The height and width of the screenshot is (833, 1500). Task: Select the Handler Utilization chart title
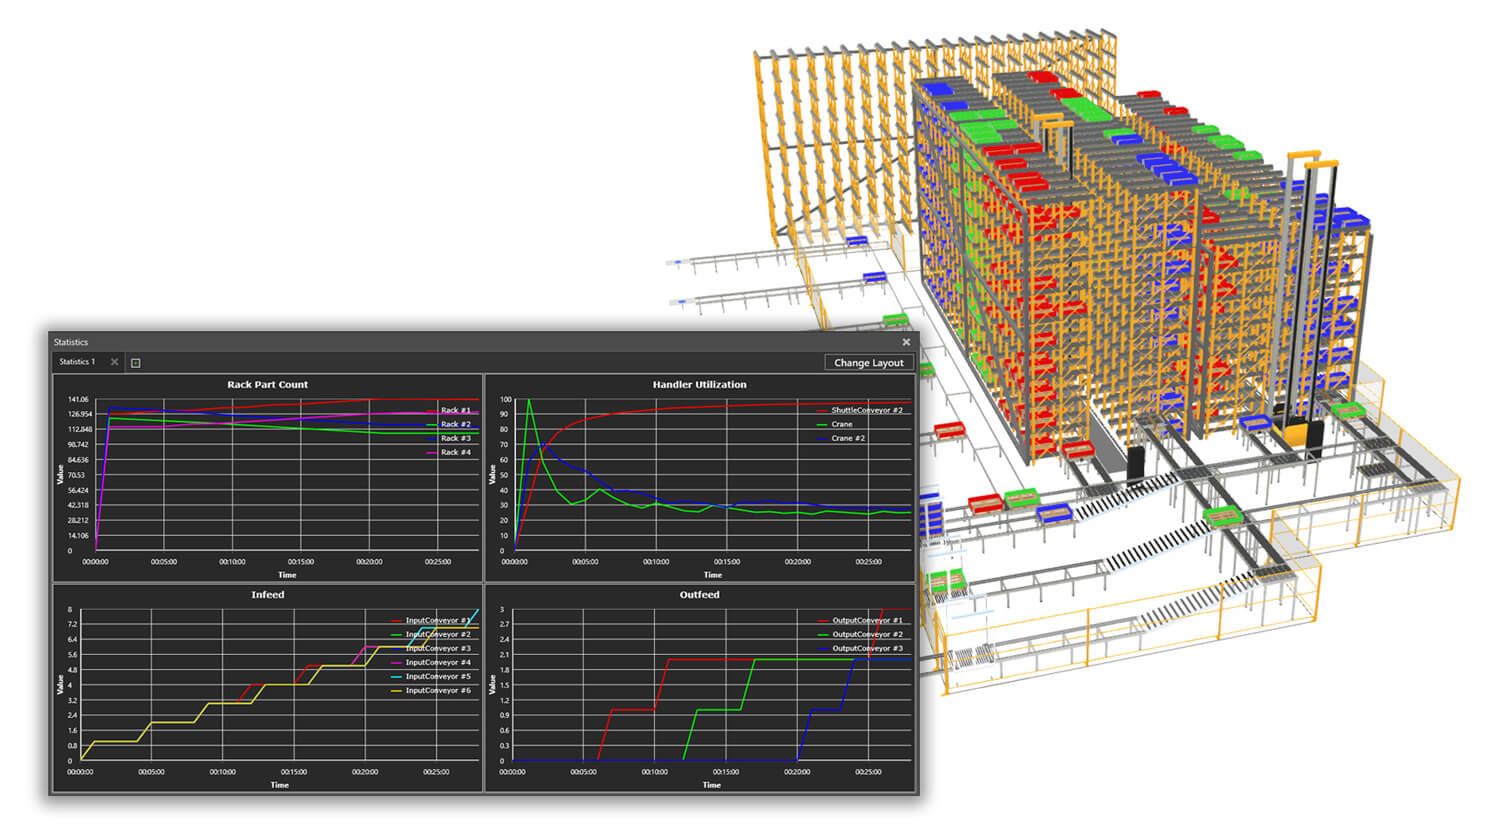(699, 384)
